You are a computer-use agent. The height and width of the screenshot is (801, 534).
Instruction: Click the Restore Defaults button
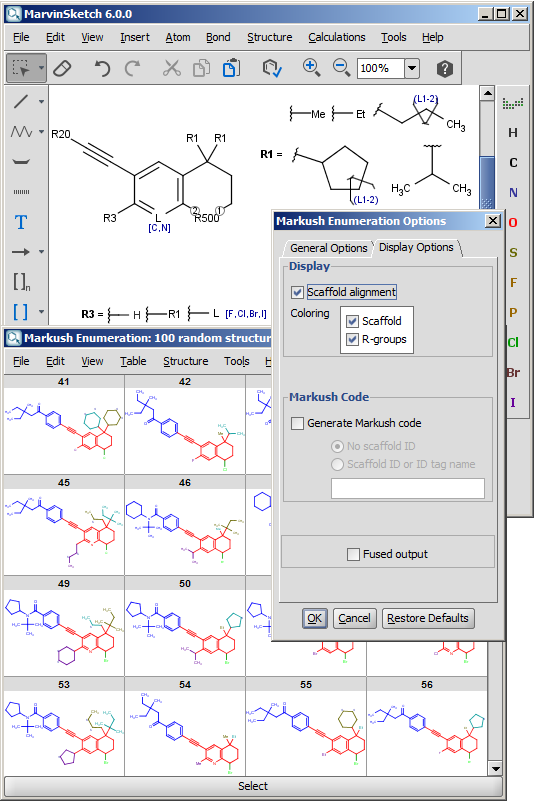[428, 618]
